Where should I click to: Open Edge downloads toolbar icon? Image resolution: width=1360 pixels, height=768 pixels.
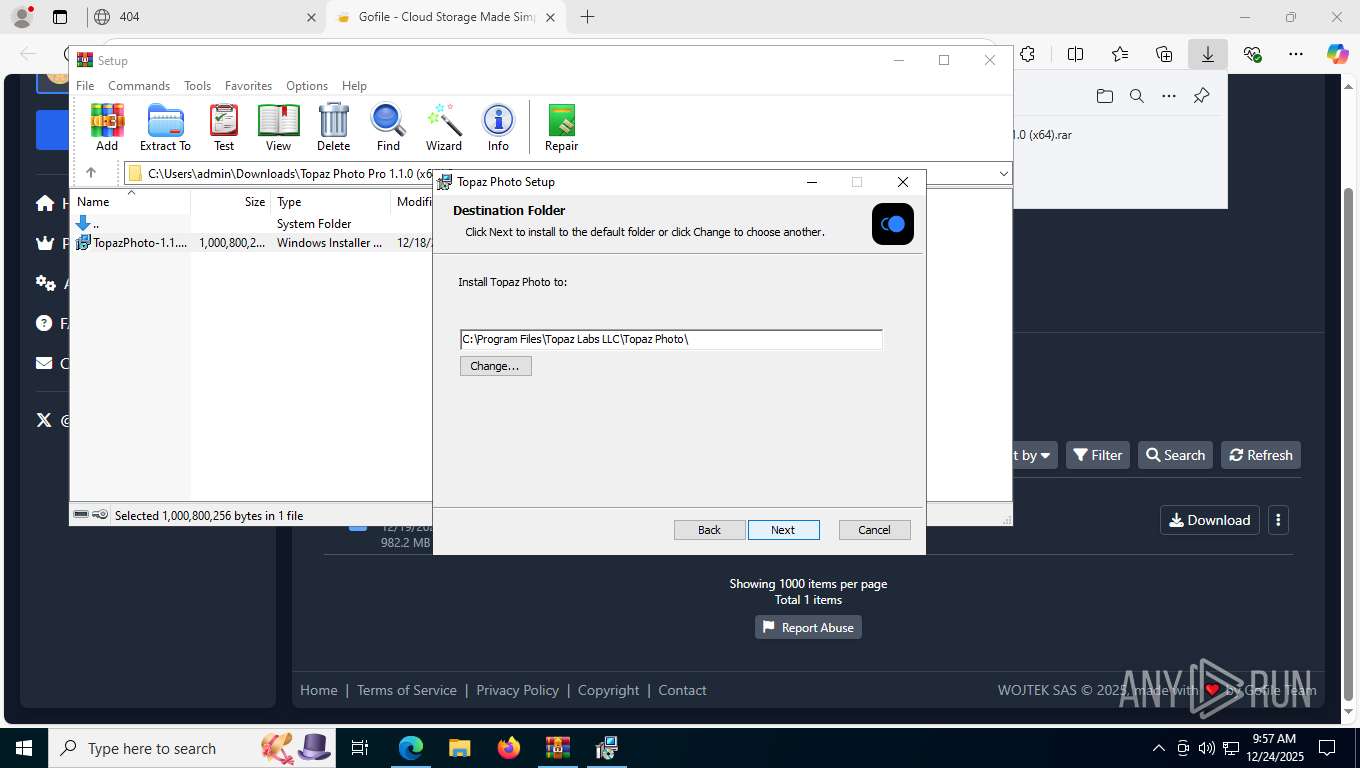pos(1208,54)
